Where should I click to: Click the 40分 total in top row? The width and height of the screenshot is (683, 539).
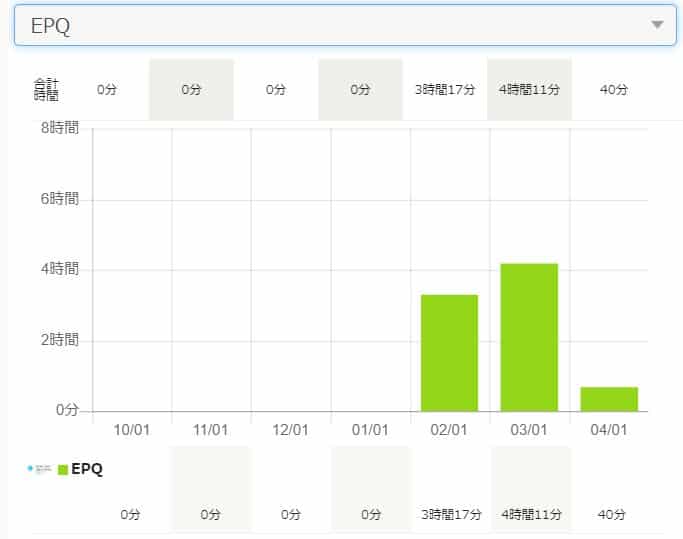pos(613,90)
